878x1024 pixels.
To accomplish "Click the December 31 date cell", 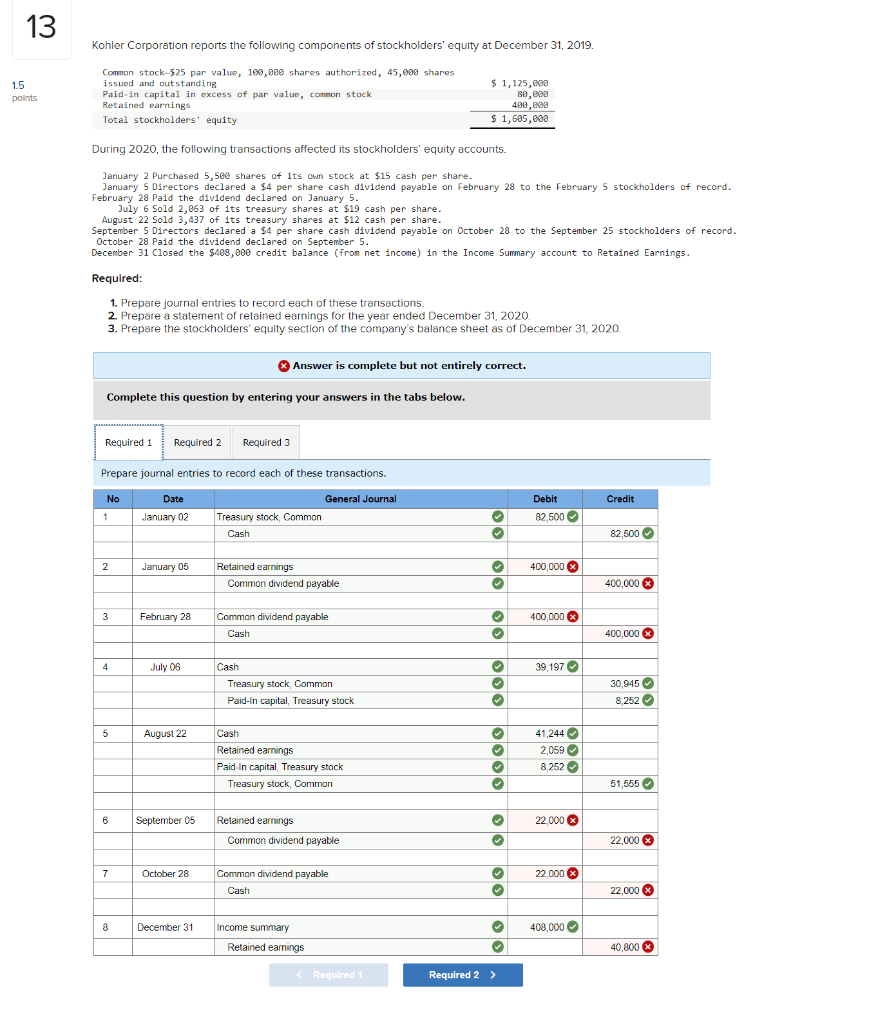I will coord(173,927).
